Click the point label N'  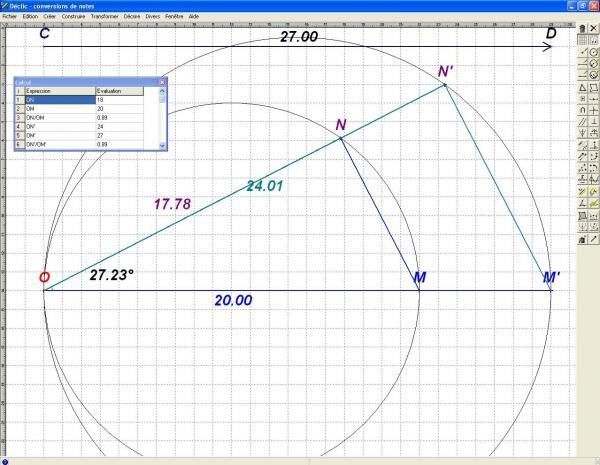point(445,71)
